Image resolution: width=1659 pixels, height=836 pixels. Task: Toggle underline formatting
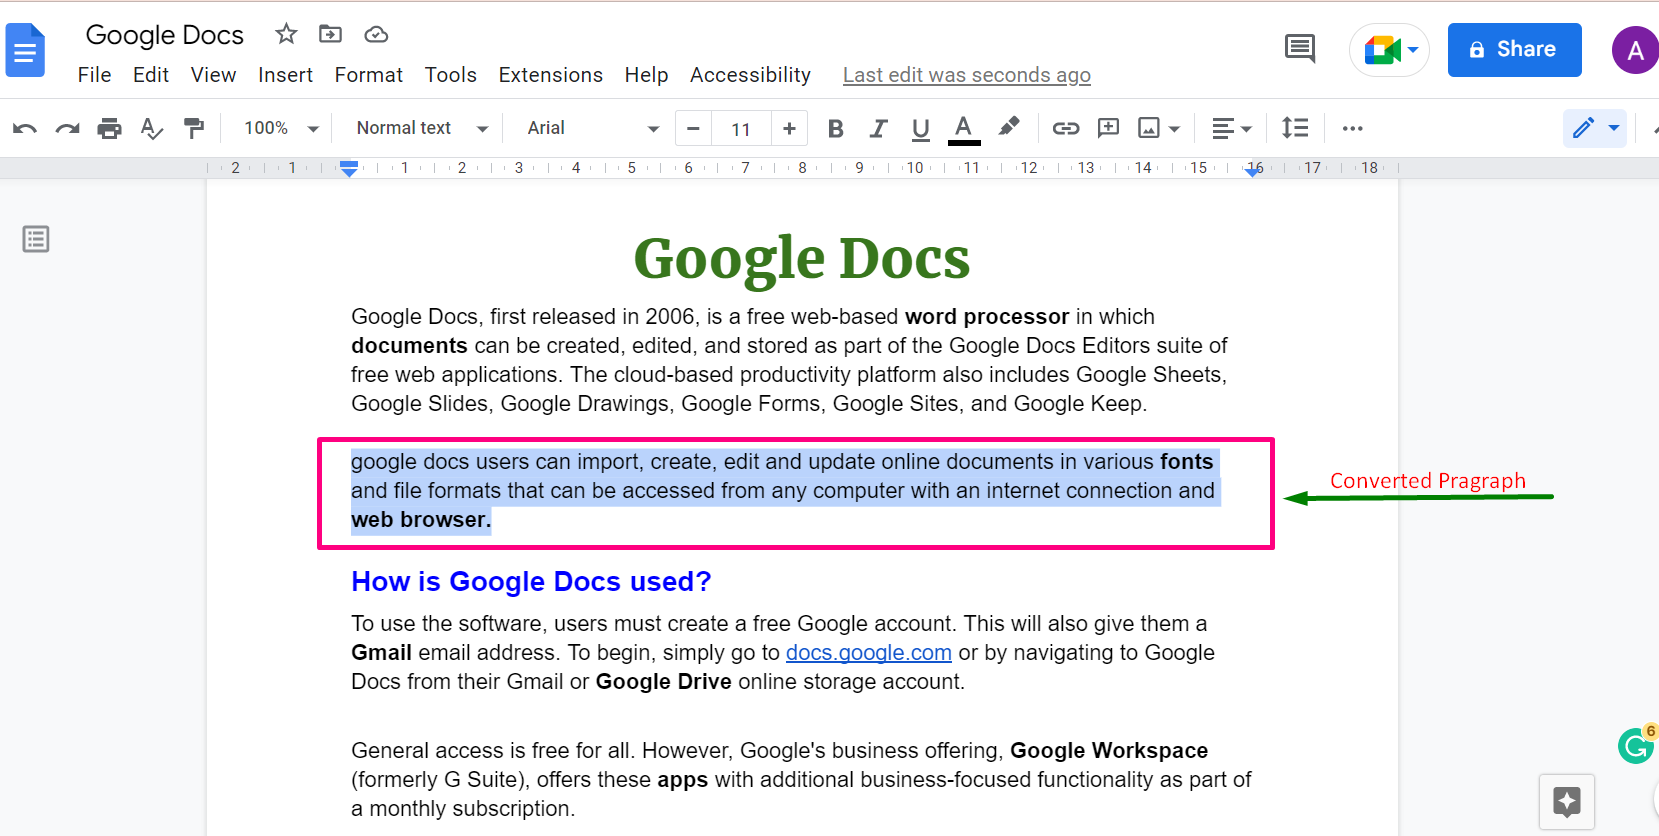tap(921, 128)
